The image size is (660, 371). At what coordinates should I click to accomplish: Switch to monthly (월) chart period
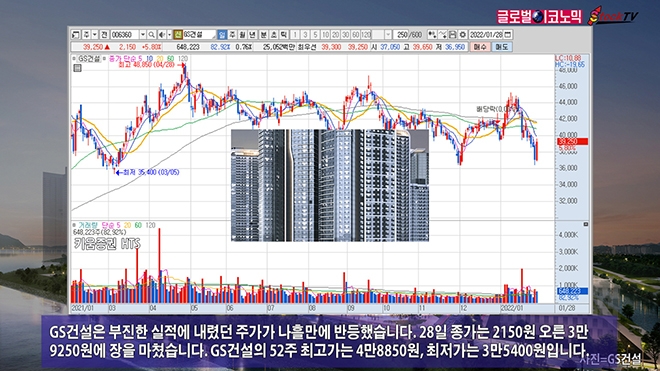click(242, 35)
